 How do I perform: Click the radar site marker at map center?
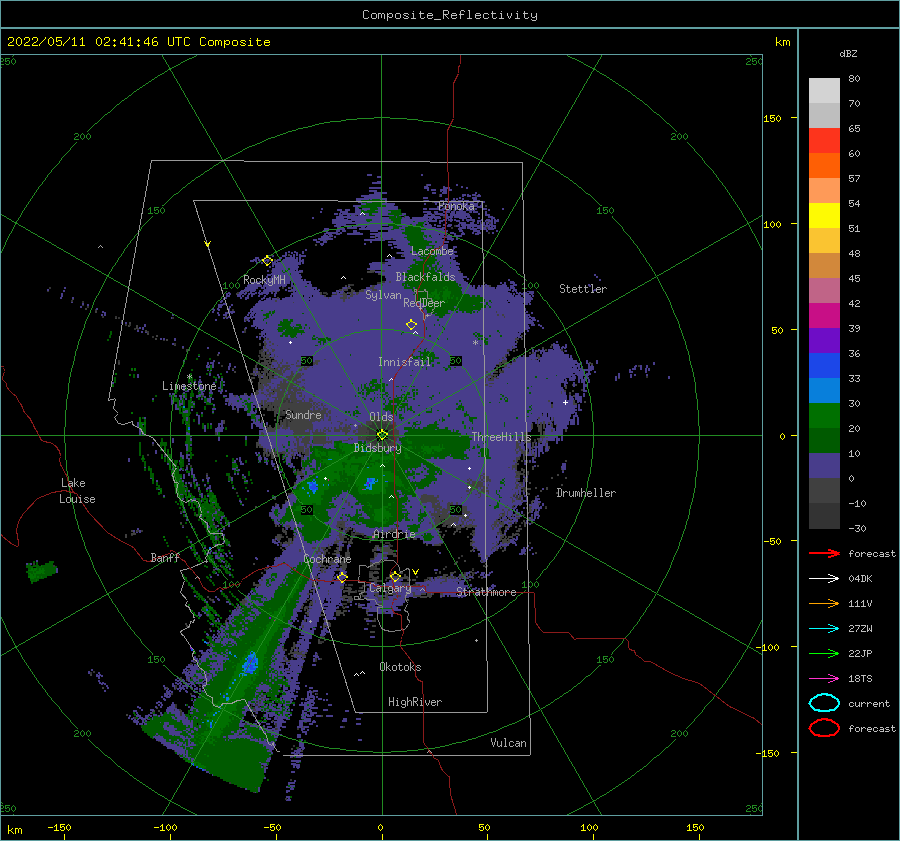(x=382, y=435)
